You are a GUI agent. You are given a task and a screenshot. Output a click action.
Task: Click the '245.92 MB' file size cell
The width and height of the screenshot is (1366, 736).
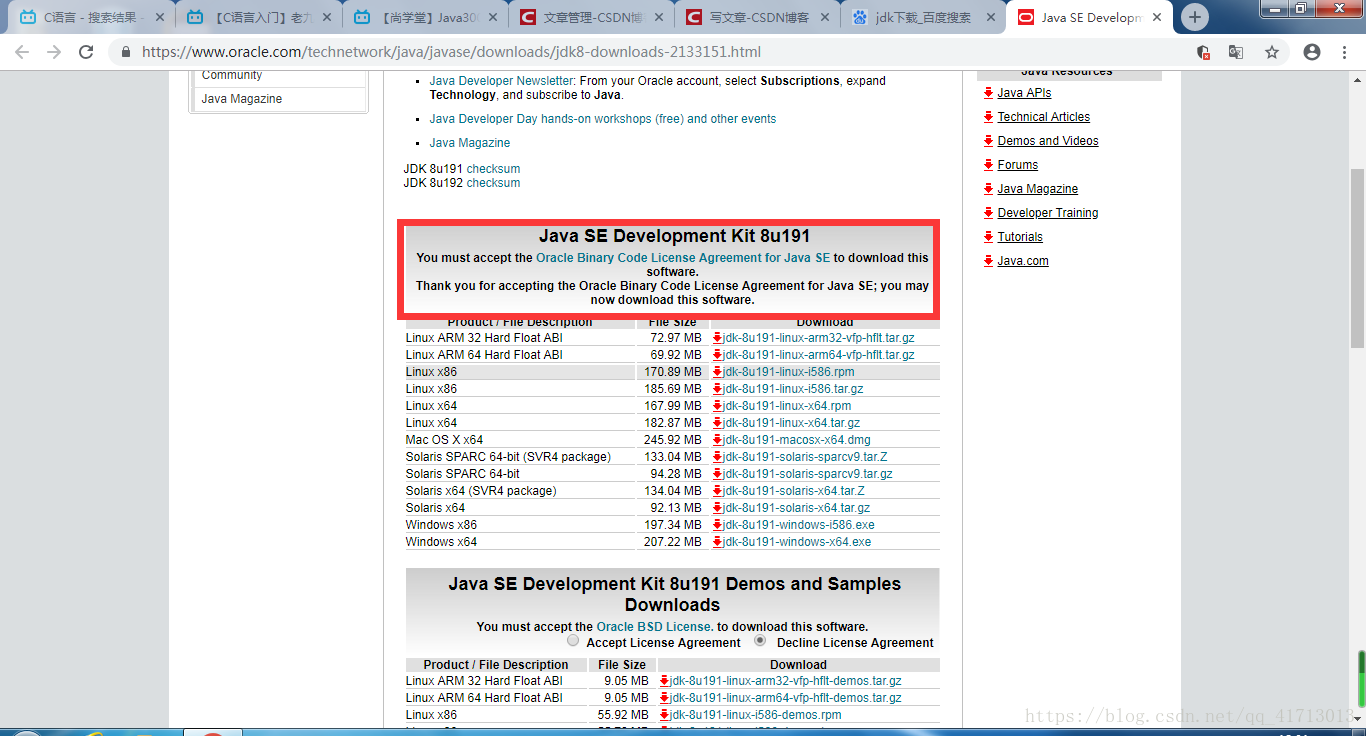click(675, 440)
